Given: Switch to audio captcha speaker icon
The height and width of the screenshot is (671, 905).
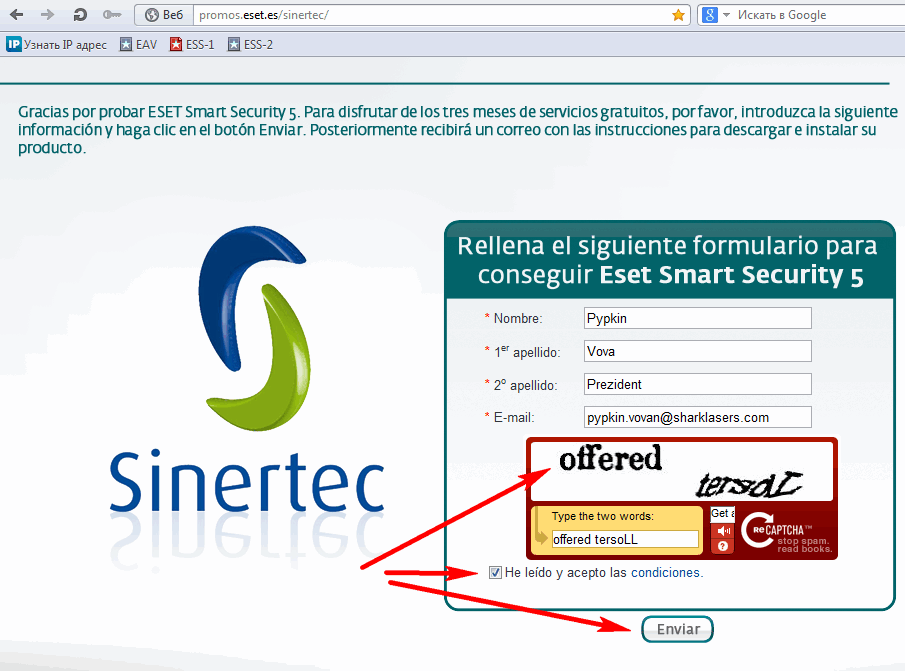Looking at the screenshot, I should click(723, 530).
